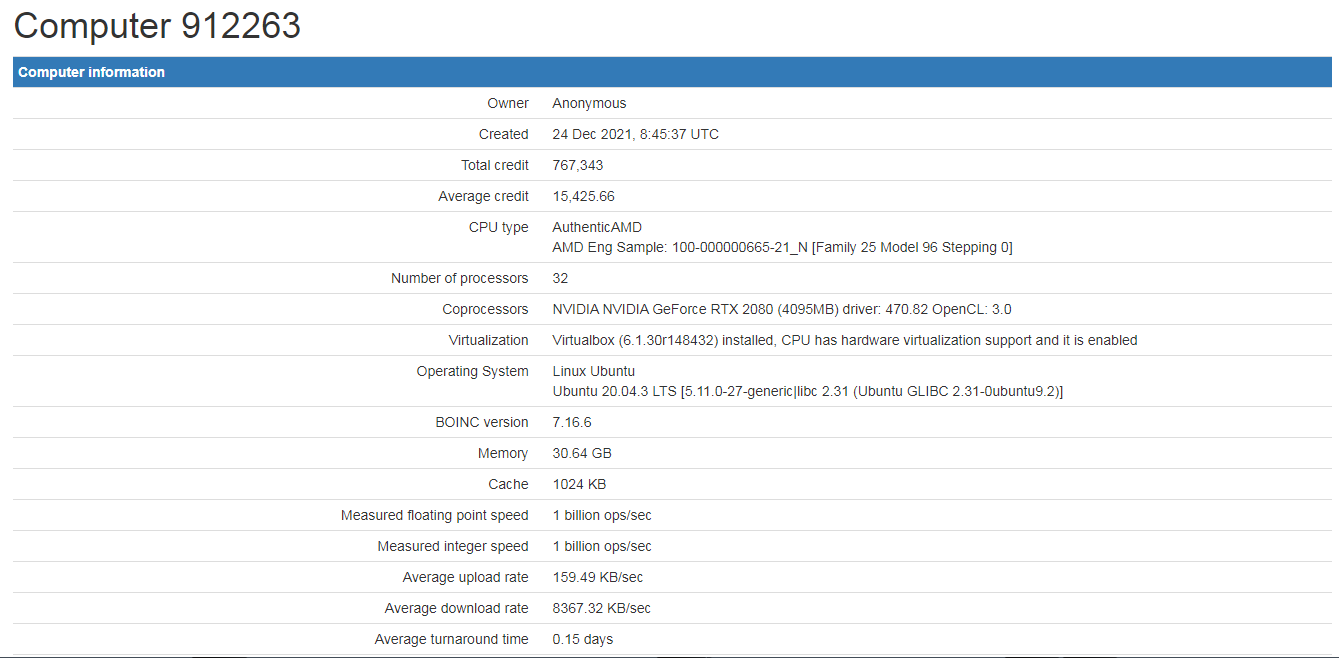
Task: Click the Average download rate value 8367.32 KB/sec
Action: click(602, 608)
